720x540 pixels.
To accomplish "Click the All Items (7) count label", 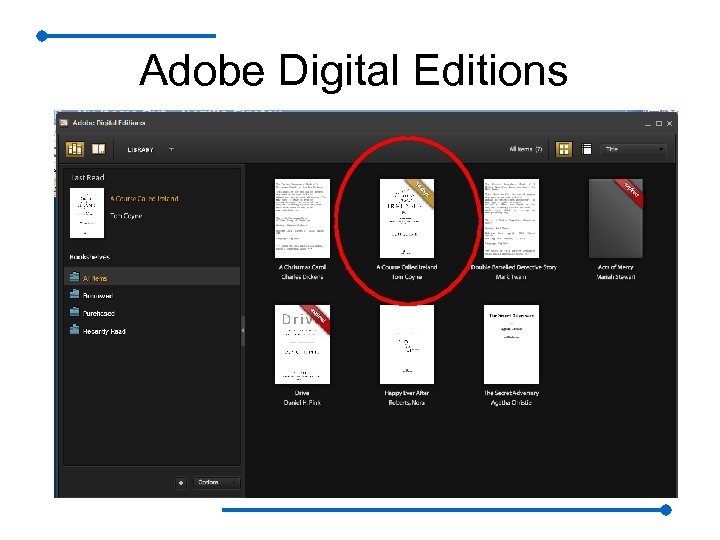I will tap(526, 149).
